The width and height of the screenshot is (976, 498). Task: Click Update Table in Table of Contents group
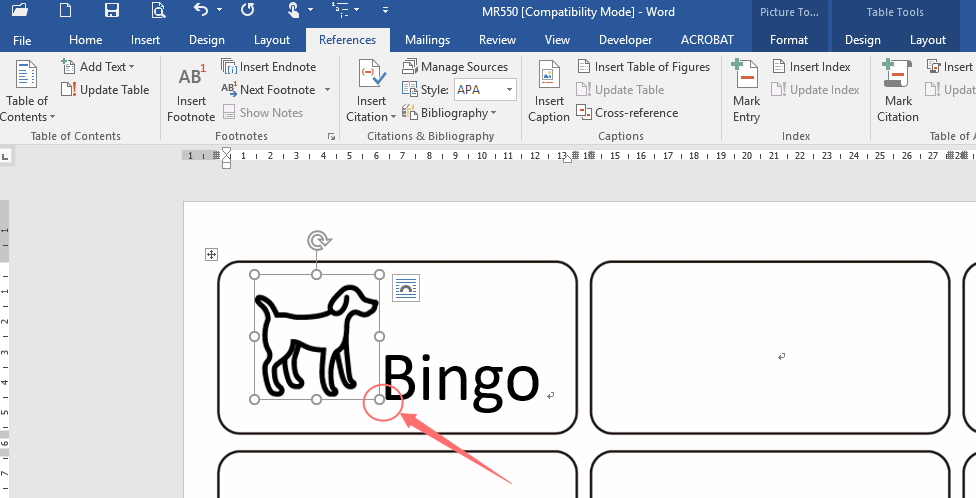click(x=106, y=90)
